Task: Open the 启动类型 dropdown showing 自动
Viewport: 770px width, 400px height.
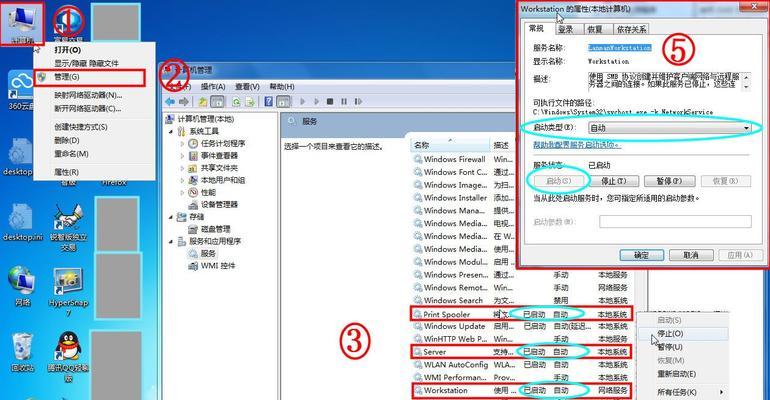Action: click(670, 128)
